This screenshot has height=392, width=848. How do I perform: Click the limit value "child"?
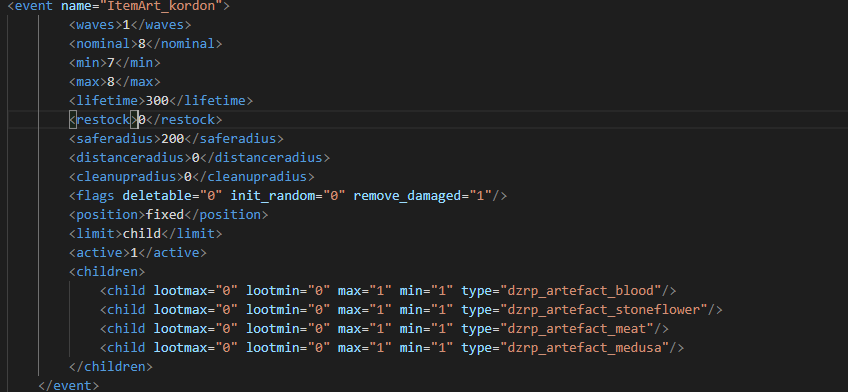click(142, 234)
